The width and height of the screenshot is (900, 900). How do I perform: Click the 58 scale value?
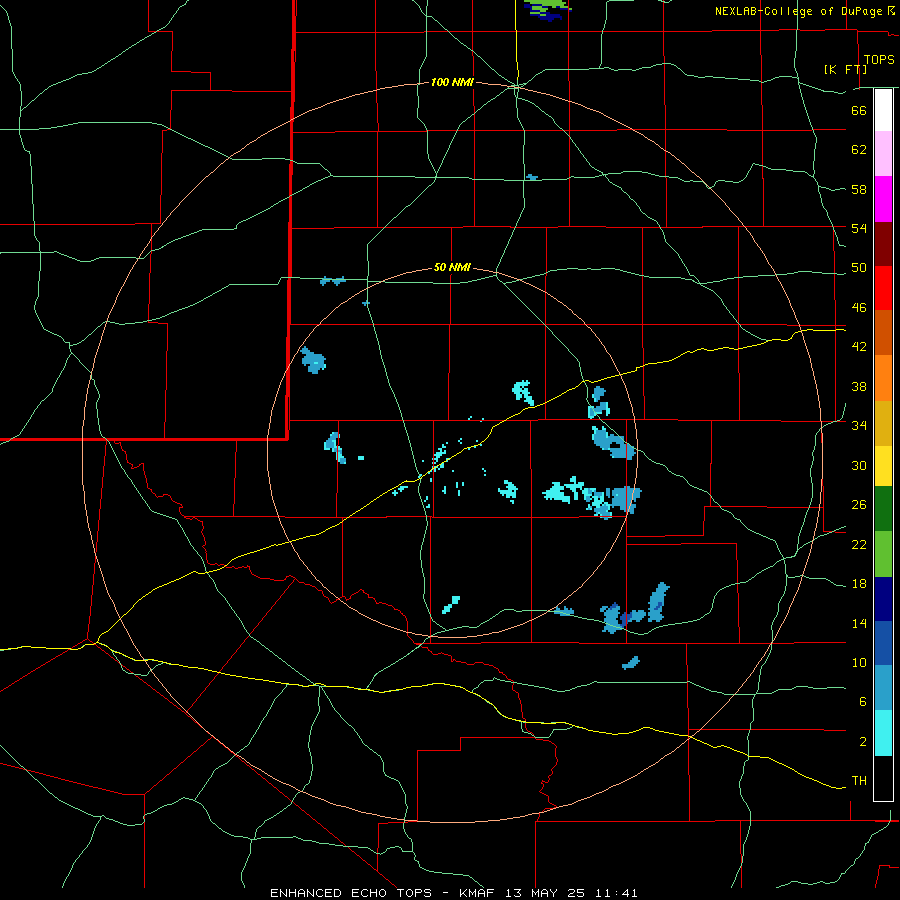[x=859, y=189]
